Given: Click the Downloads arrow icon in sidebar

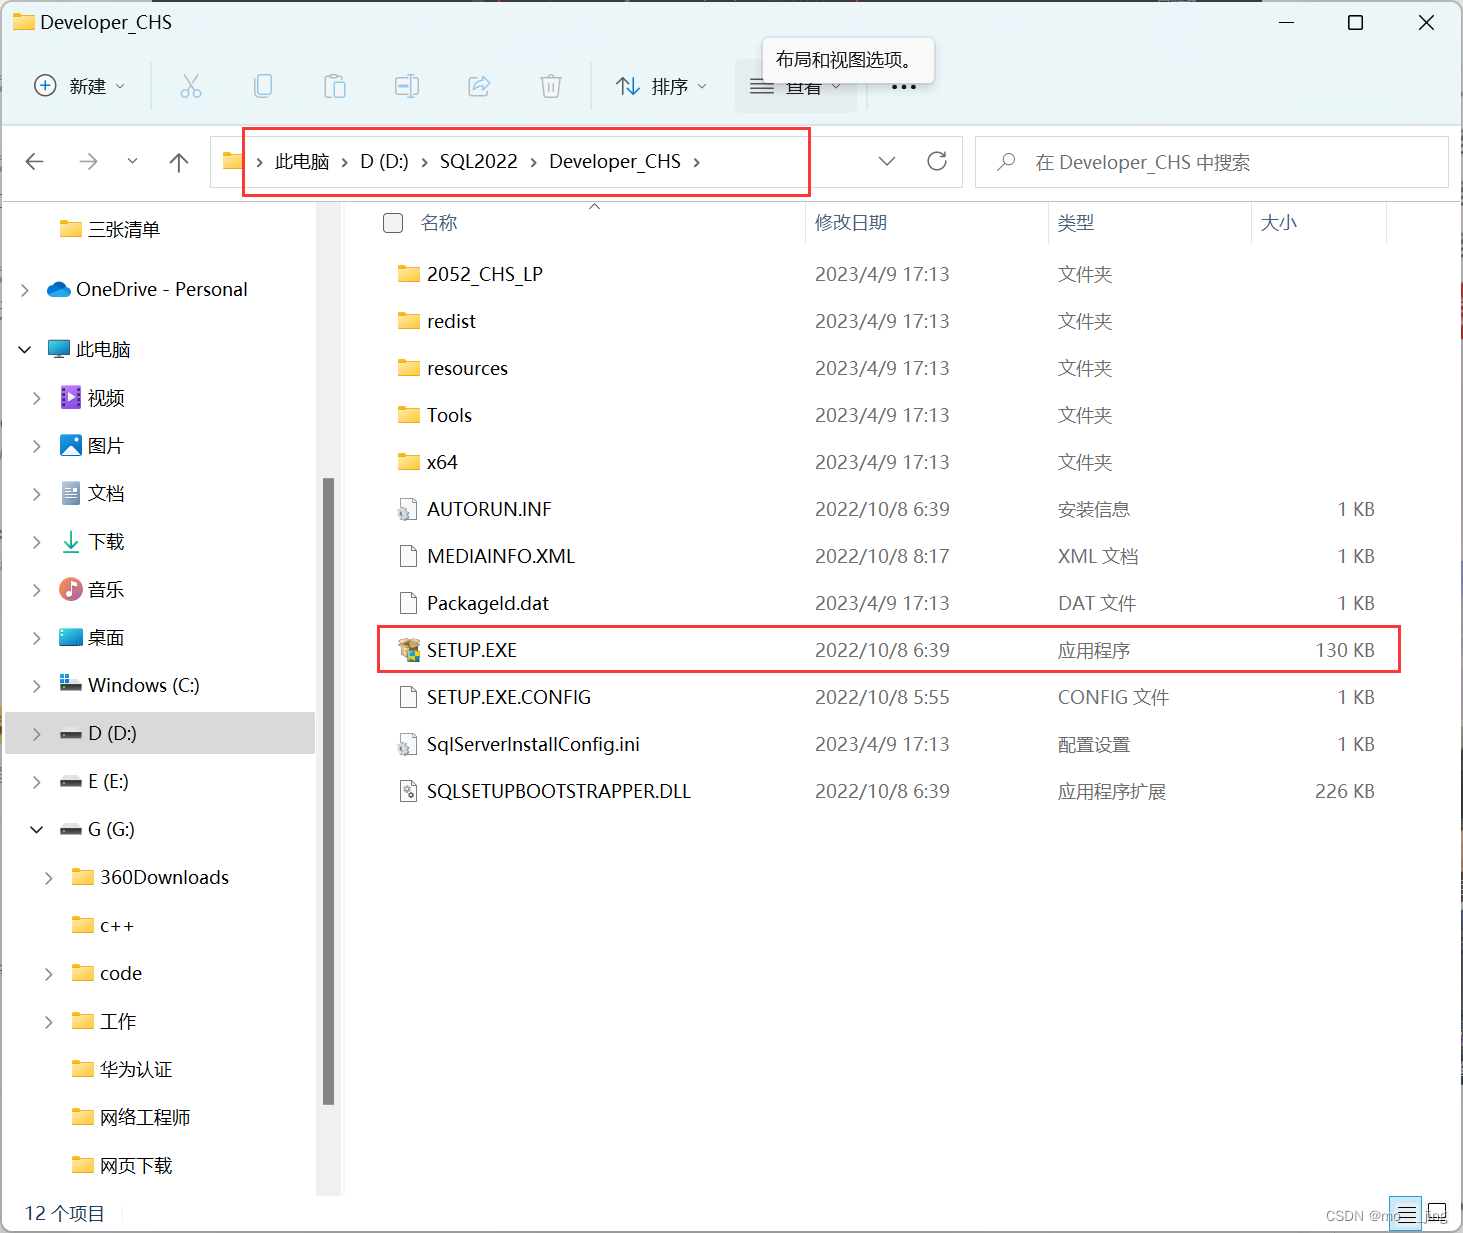Looking at the screenshot, I should (71, 542).
